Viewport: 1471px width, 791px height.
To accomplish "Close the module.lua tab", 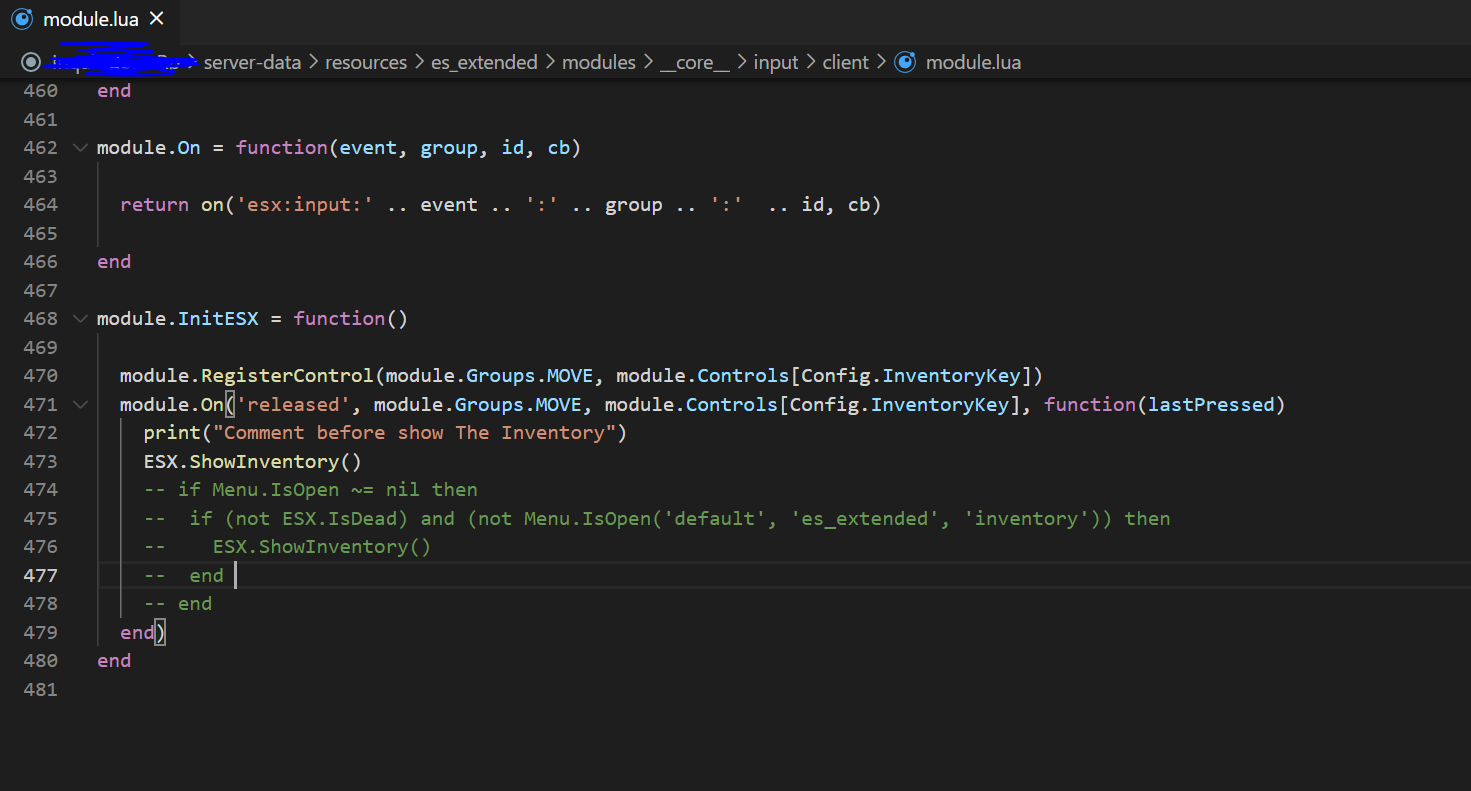I will pyautogui.click(x=156, y=17).
